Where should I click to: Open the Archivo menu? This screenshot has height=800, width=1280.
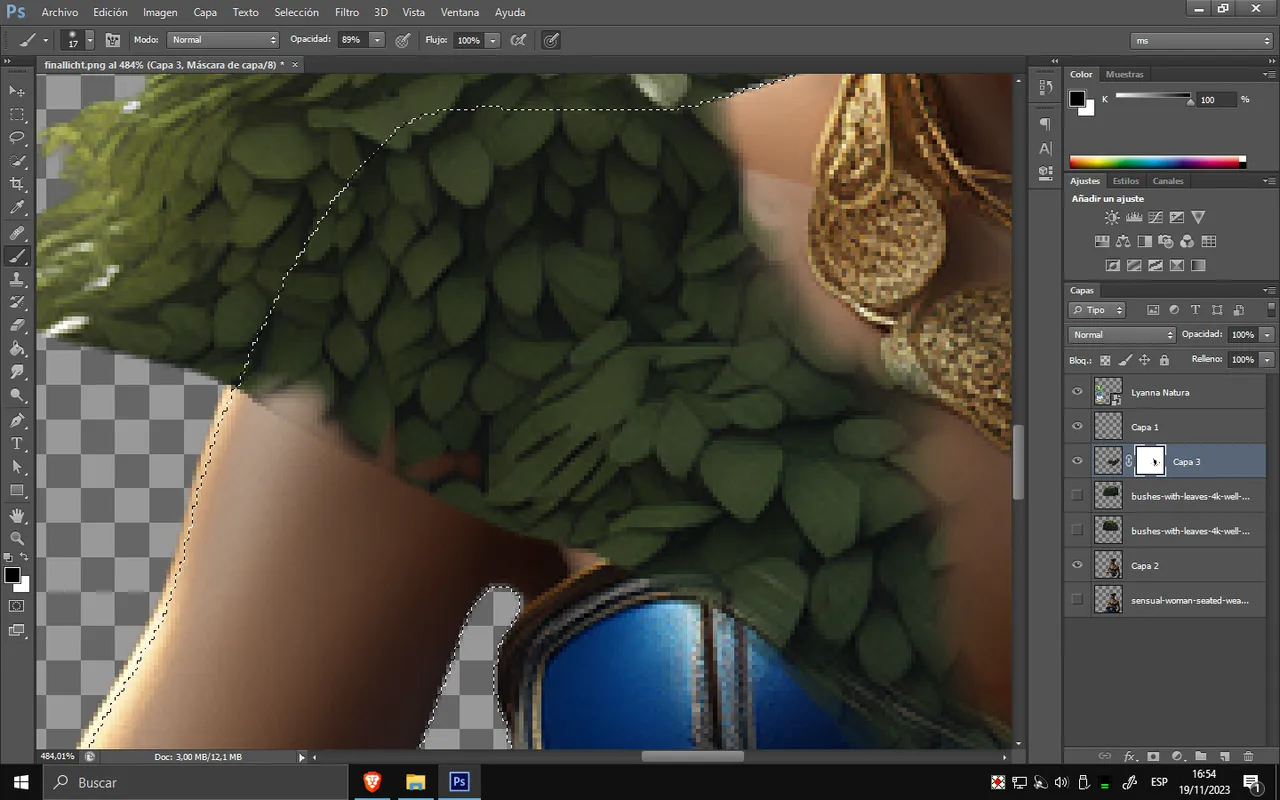pyautogui.click(x=59, y=12)
